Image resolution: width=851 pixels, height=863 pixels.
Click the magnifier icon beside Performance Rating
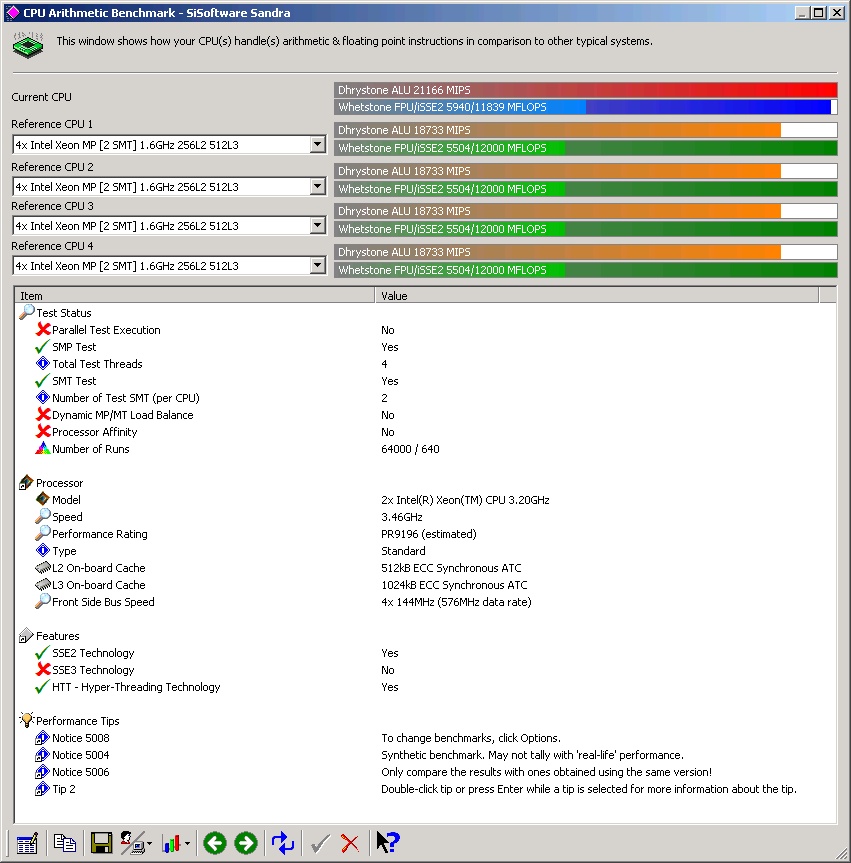pyautogui.click(x=42, y=533)
